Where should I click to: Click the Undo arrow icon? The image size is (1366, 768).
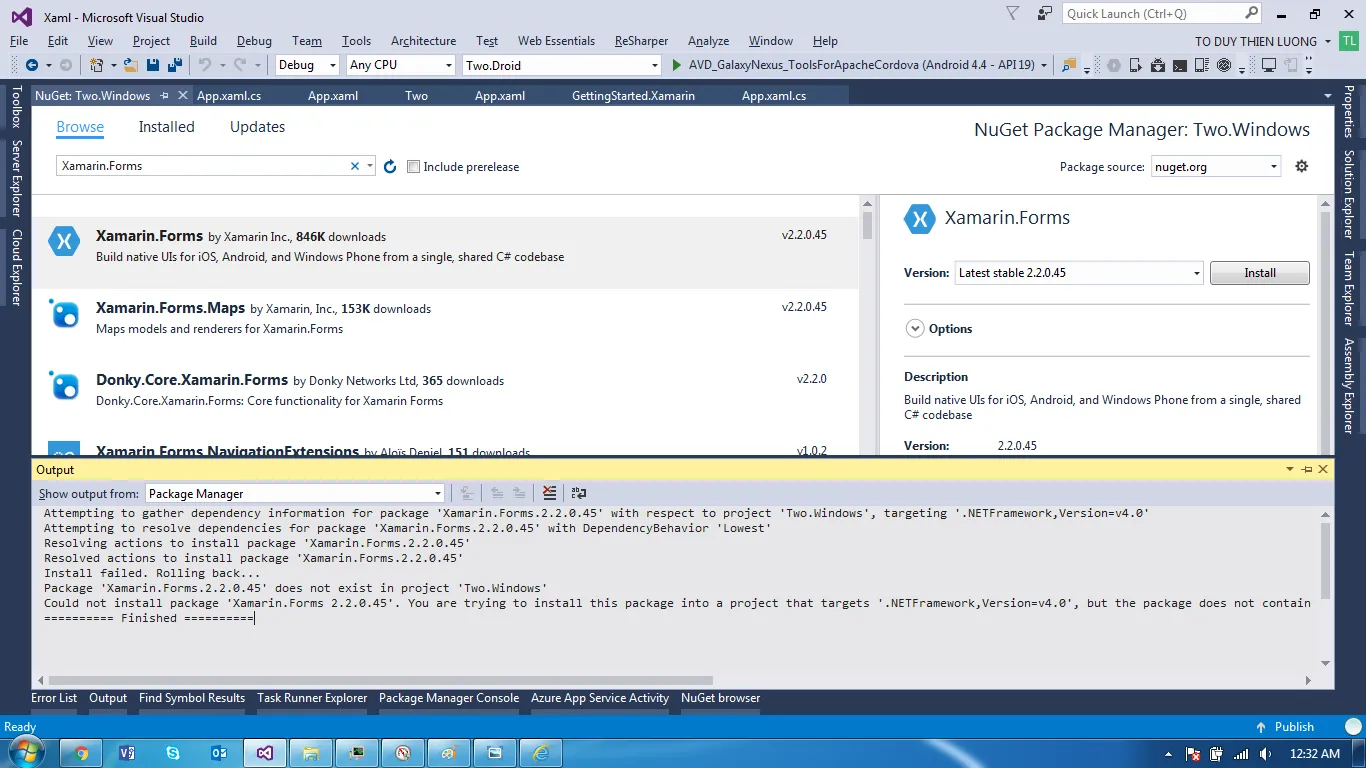[x=205, y=65]
